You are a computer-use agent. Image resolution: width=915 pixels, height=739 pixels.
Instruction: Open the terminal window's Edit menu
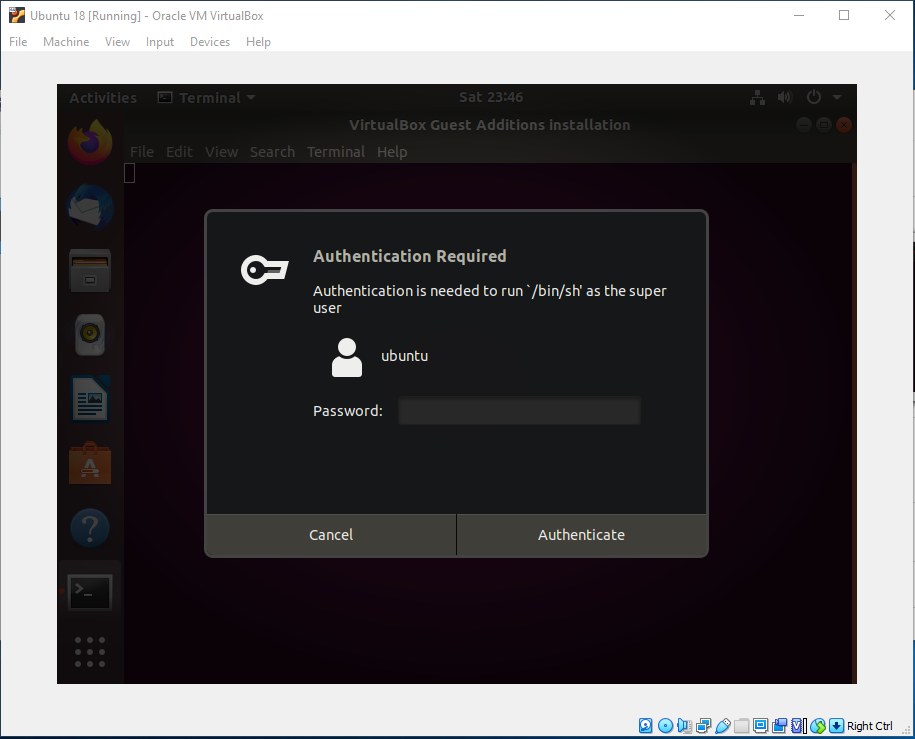point(179,152)
